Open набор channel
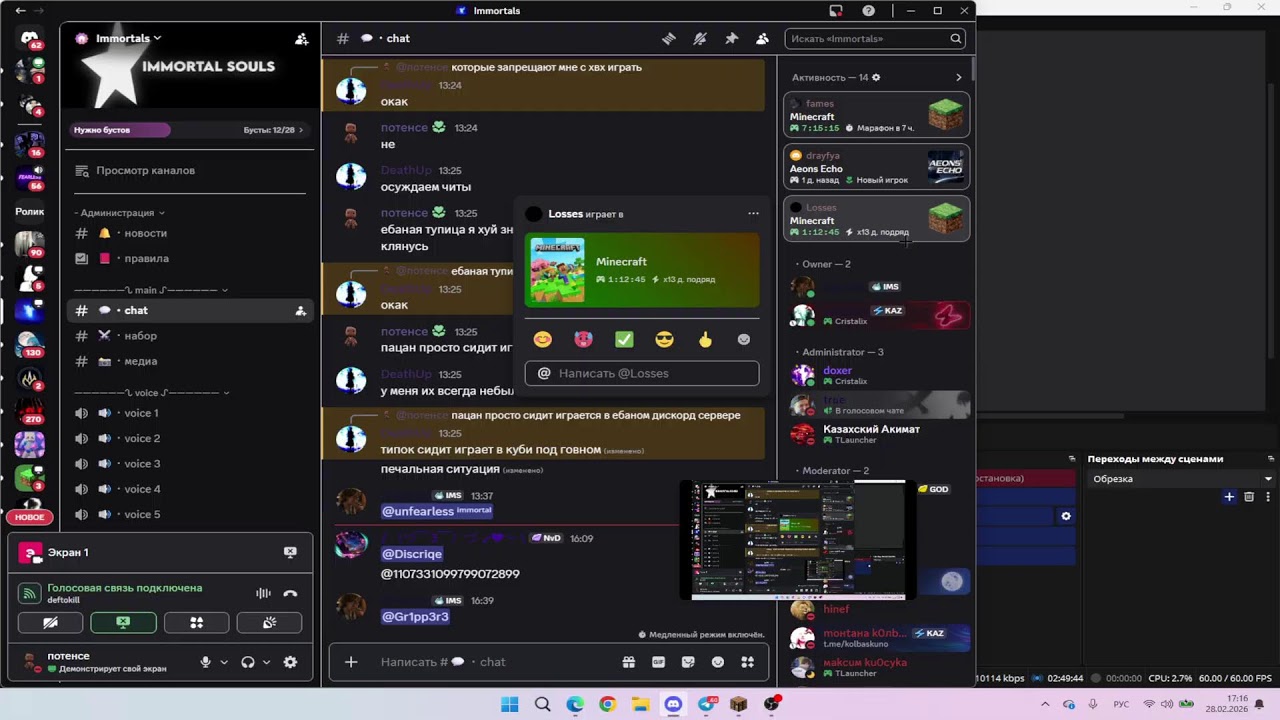Viewport: 1280px width, 720px height. [190, 336]
